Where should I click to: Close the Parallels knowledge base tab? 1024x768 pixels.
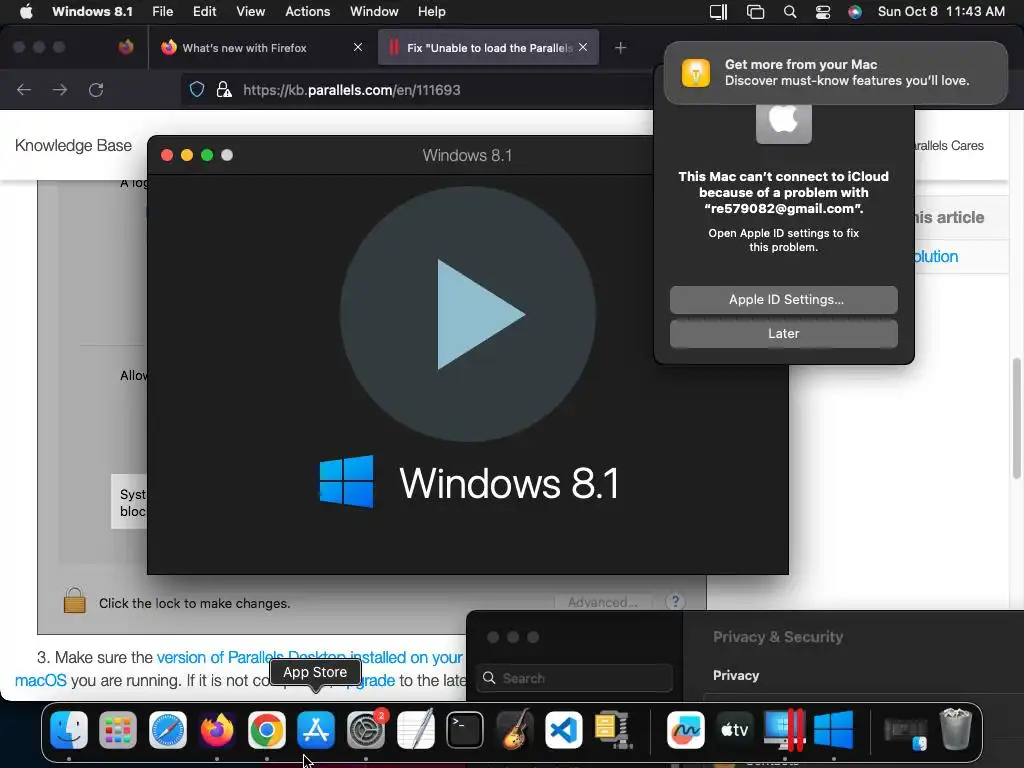click(583, 47)
